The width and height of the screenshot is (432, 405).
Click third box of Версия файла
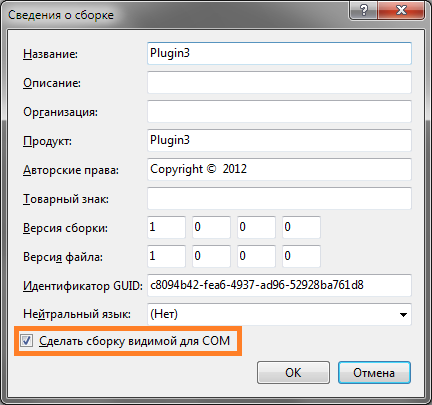[x=256, y=256]
